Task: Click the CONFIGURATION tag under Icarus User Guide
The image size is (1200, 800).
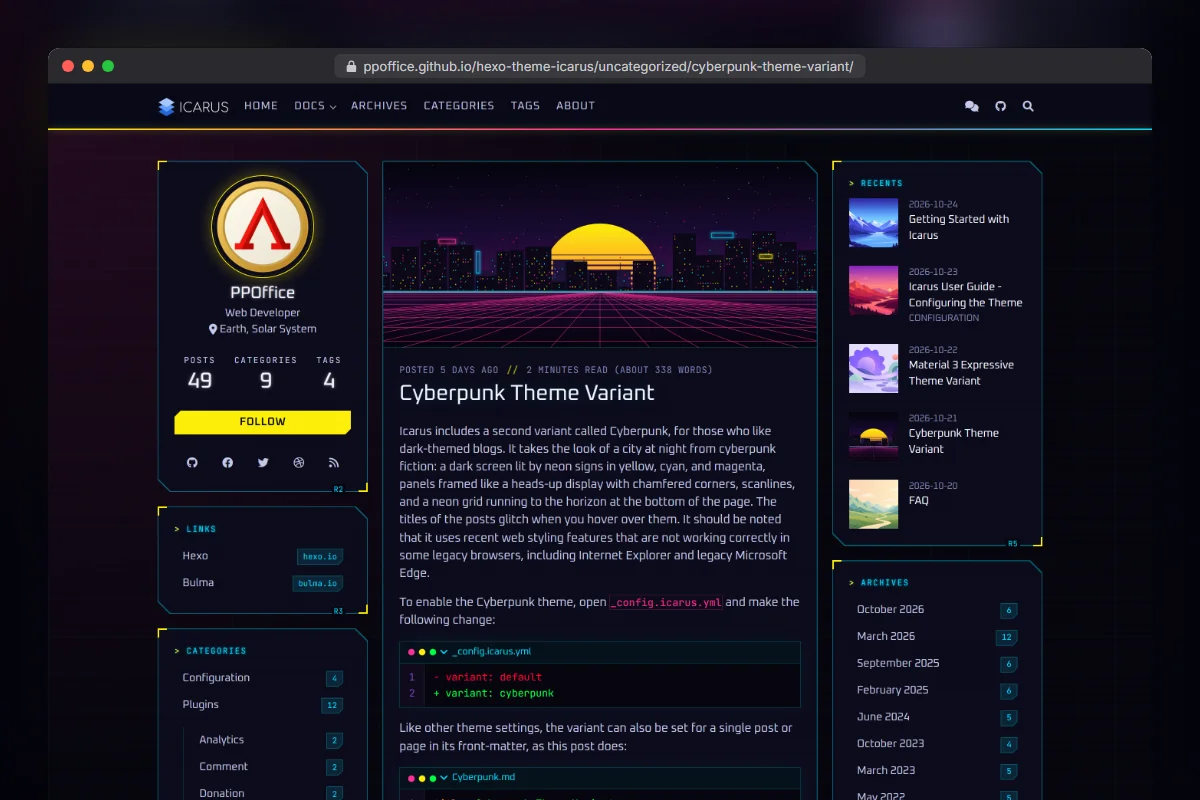Action: (x=944, y=318)
